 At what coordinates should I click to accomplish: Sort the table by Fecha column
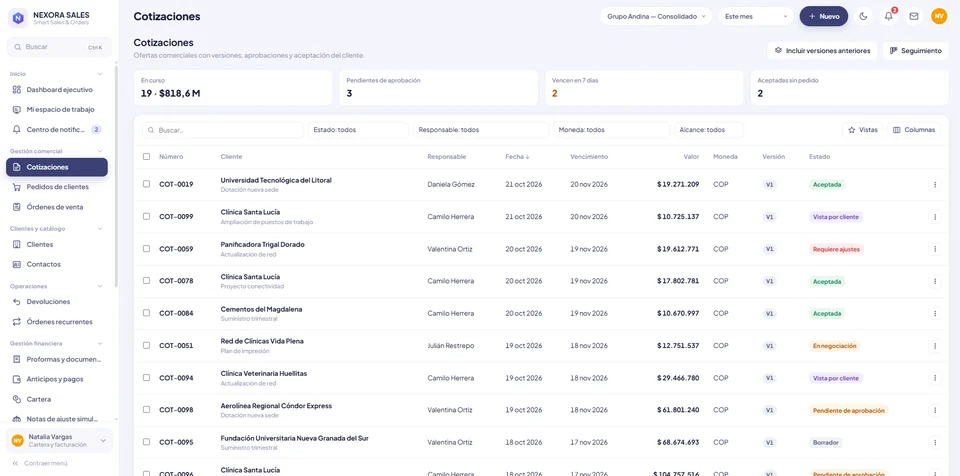click(517, 157)
